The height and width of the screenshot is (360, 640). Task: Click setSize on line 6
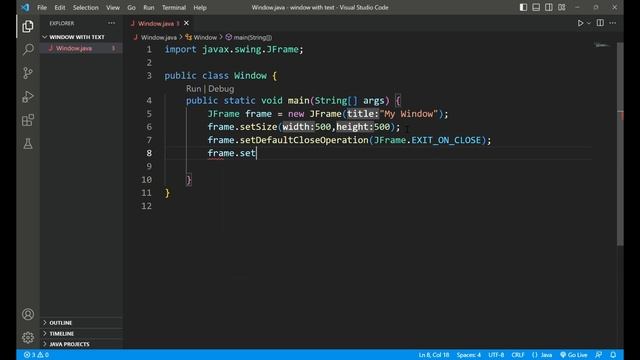pyautogui.click(x=258, y=127)
